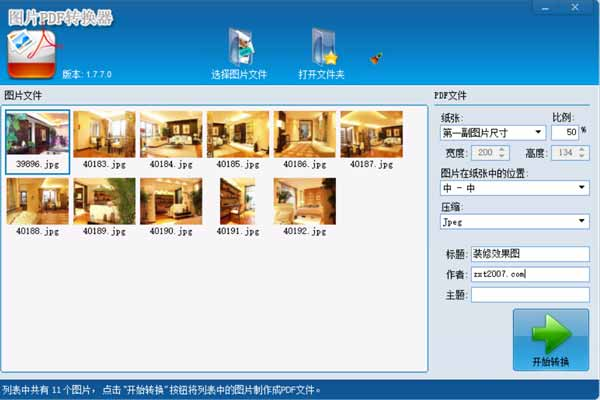600x400 pixels.
Task: Click the 打开文件夹 star folder icon
Action: [x=322, y=45]
